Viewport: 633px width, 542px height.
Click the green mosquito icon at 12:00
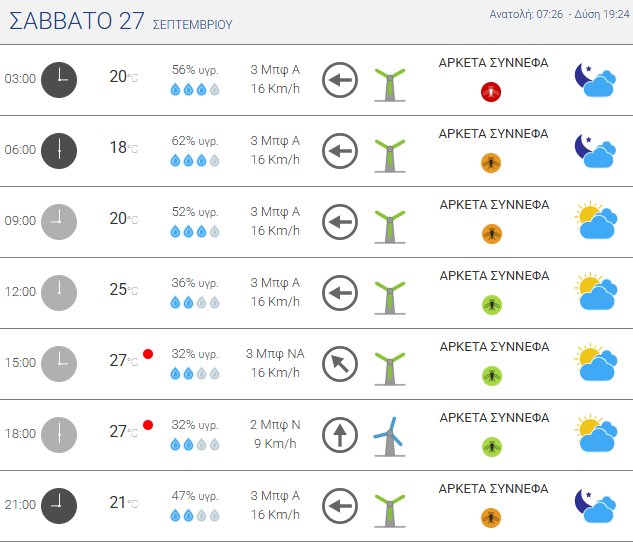coord(492,305)
